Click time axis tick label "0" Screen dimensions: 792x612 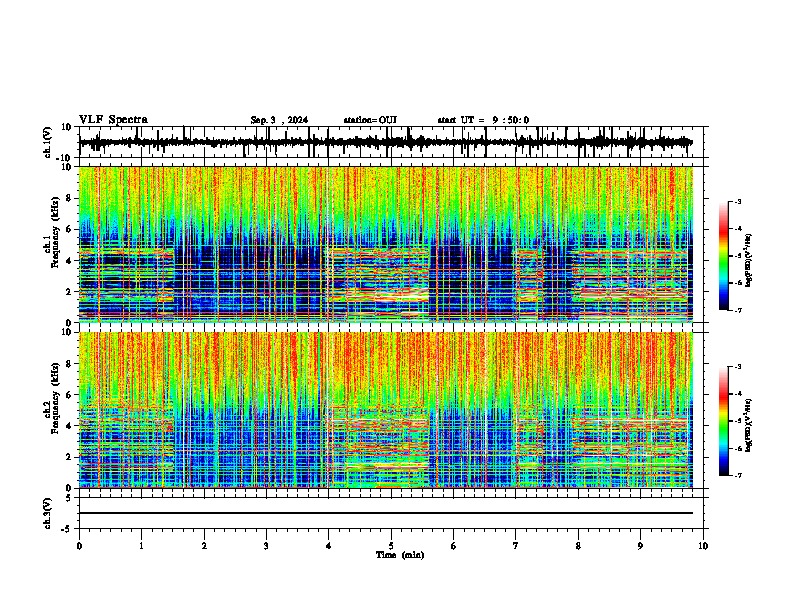(79, 546)
